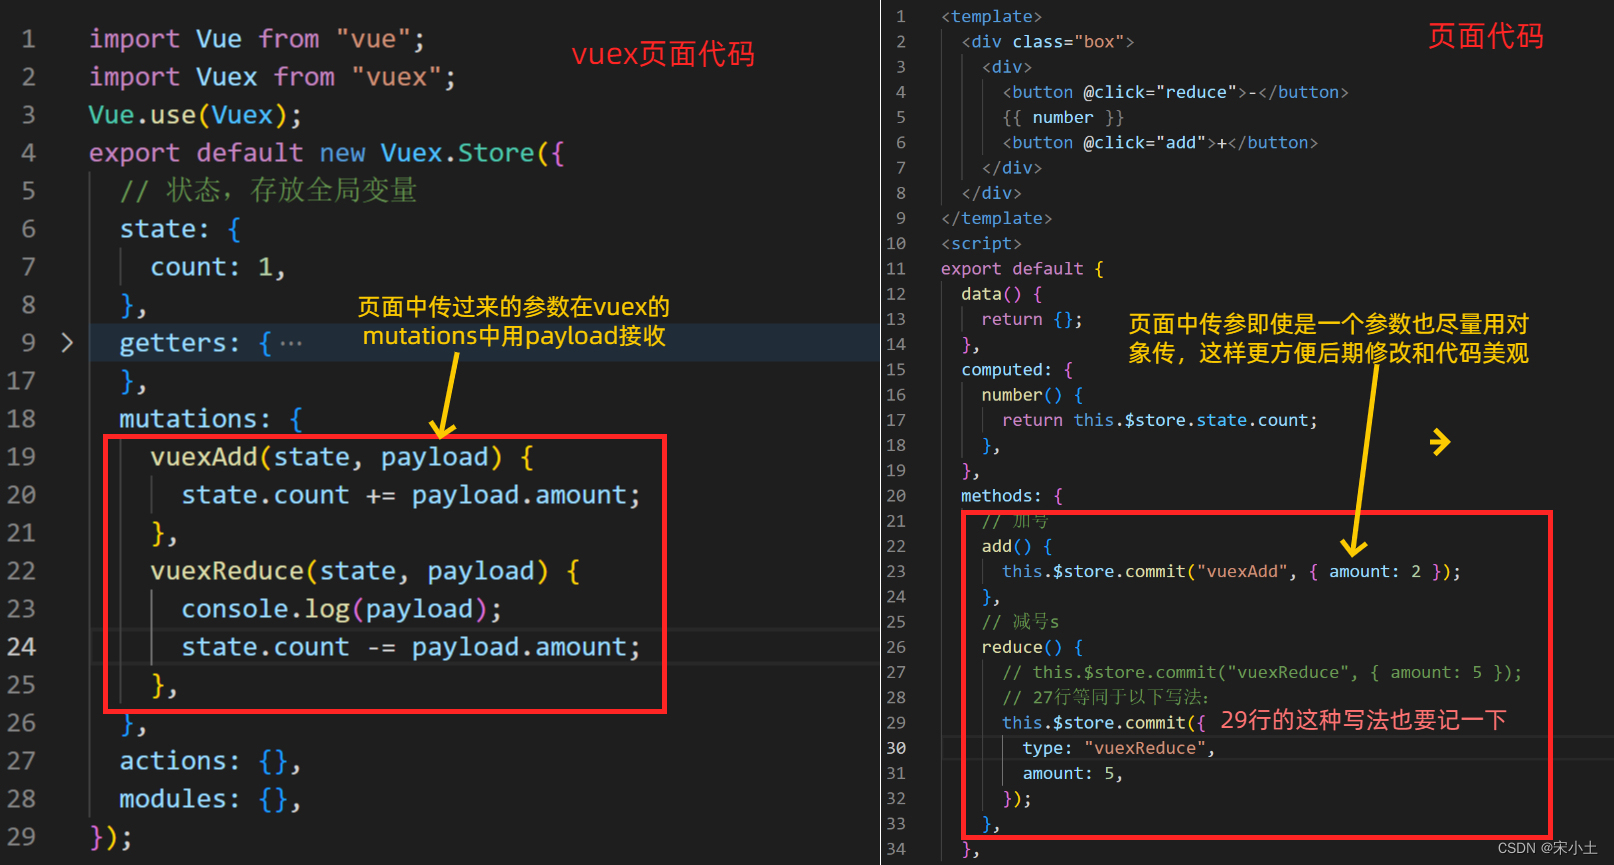Click 'this.$store.commit({' on line 29

[x=1104, y=723]
